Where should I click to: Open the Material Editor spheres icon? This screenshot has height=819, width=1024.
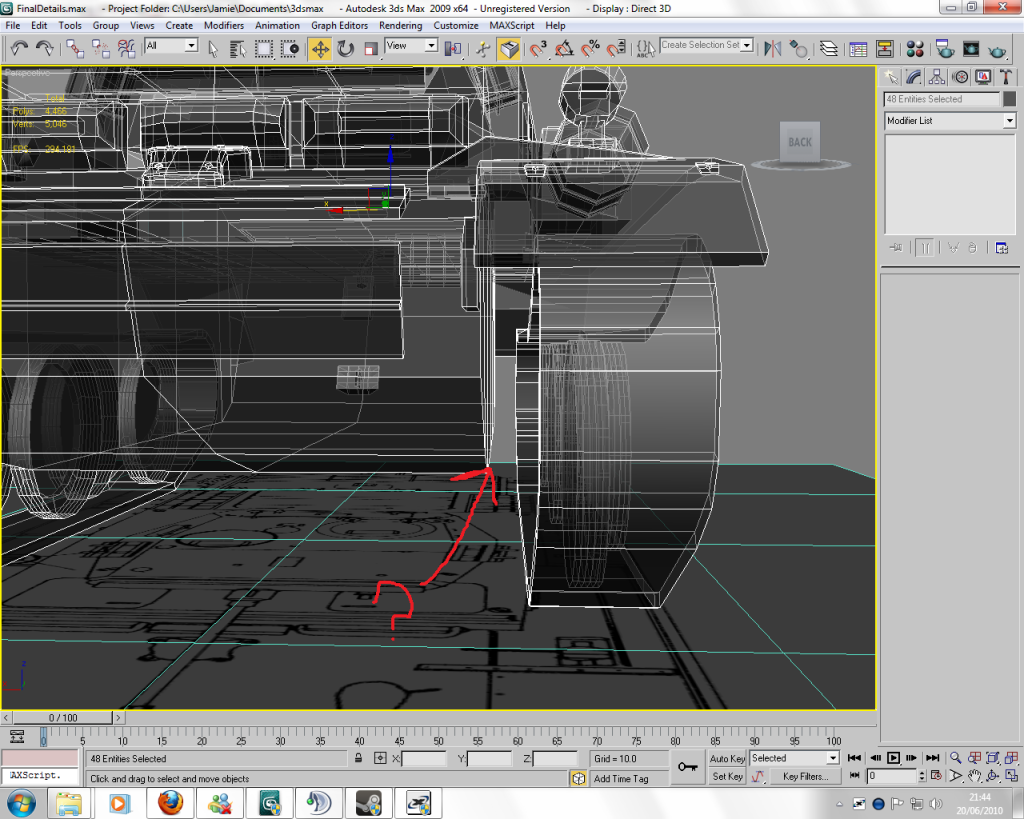pos(915,48)
